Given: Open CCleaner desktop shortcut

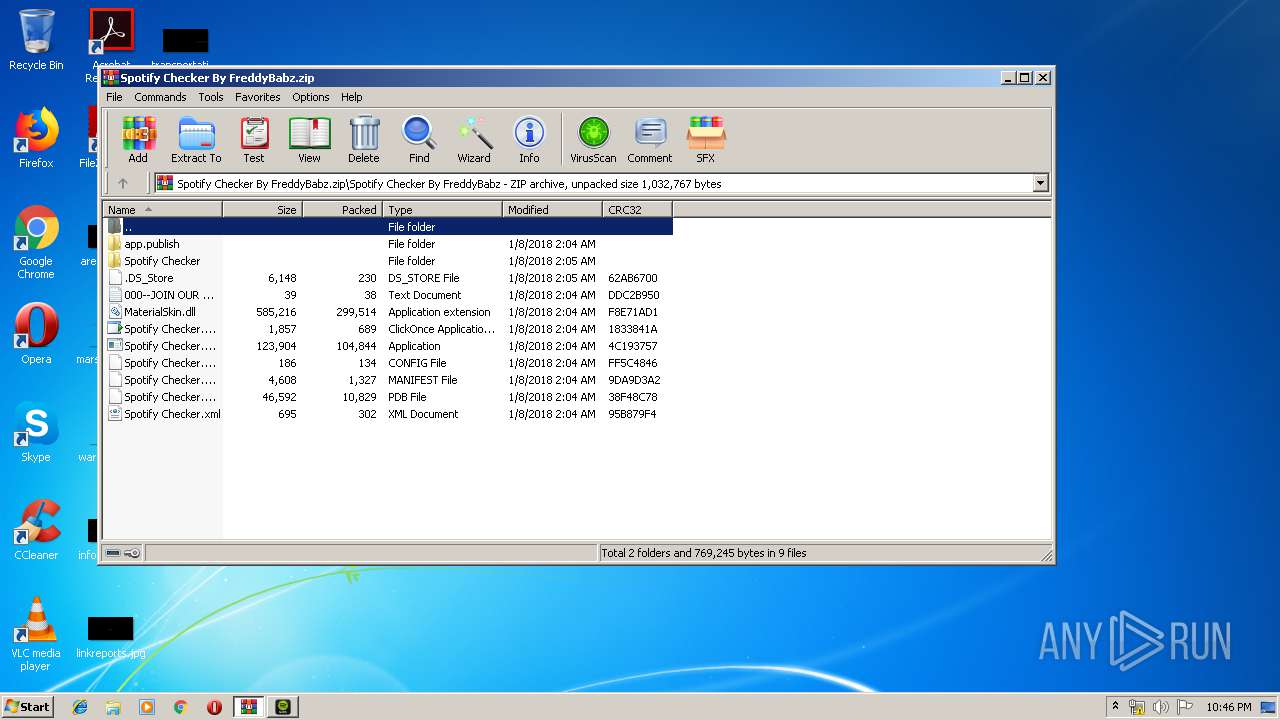Looking at the screenshot, I should coord(36,530).
